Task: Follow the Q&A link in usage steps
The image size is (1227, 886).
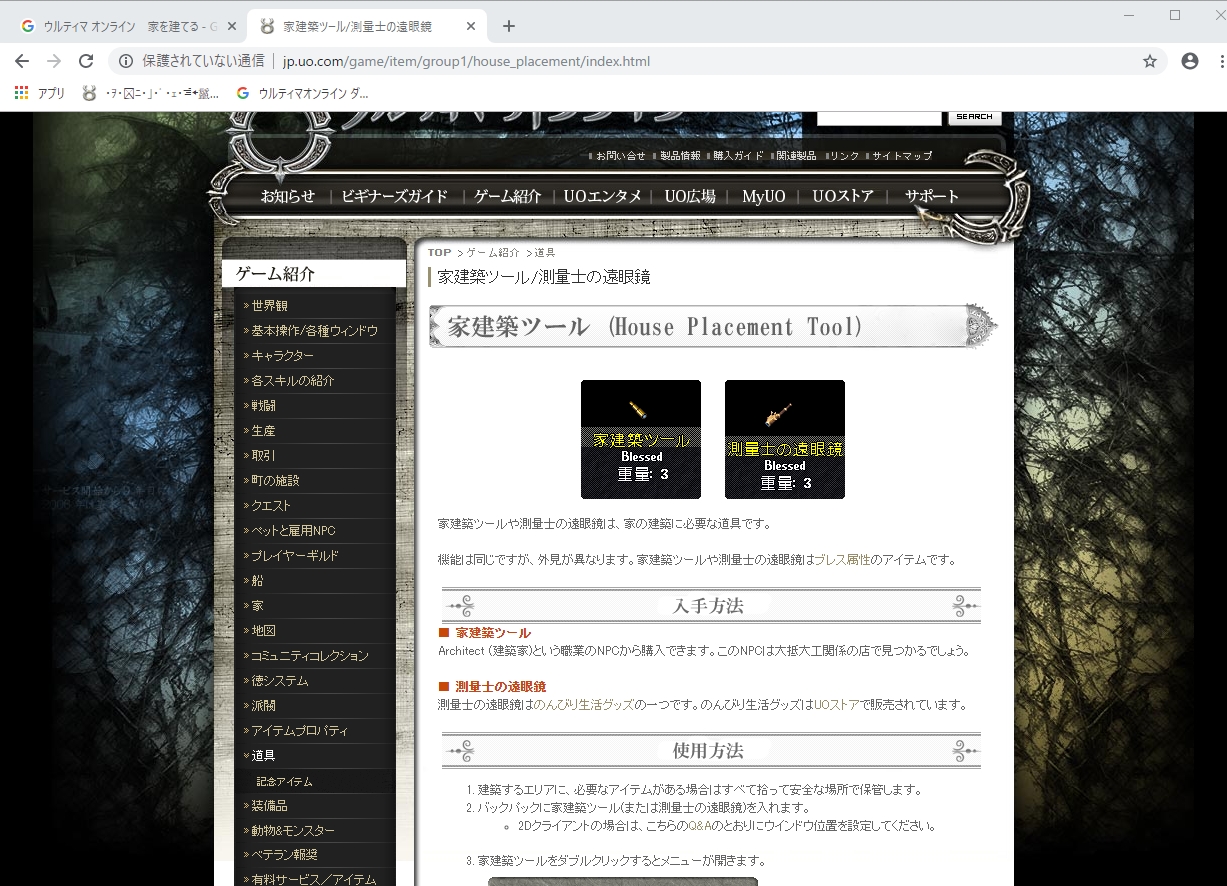Action: tap(701, 826)
